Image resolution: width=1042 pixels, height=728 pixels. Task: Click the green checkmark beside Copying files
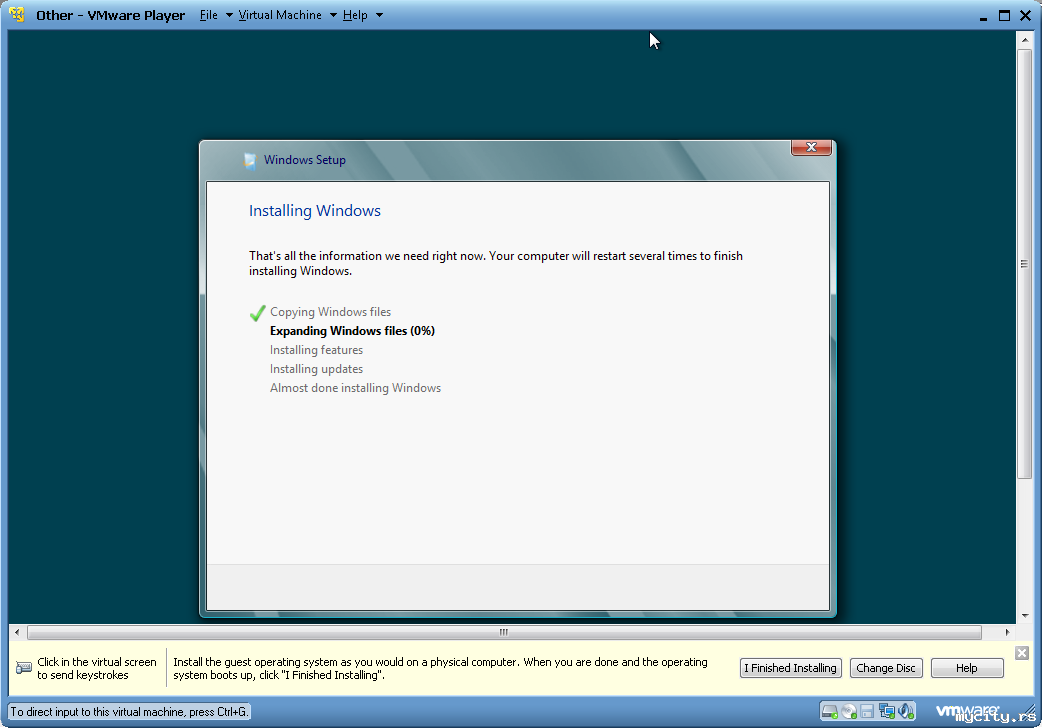click(258, 313)
